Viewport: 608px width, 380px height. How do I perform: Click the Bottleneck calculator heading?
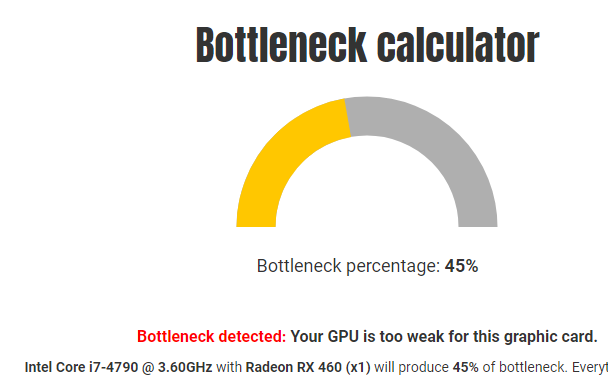point(367,45)
